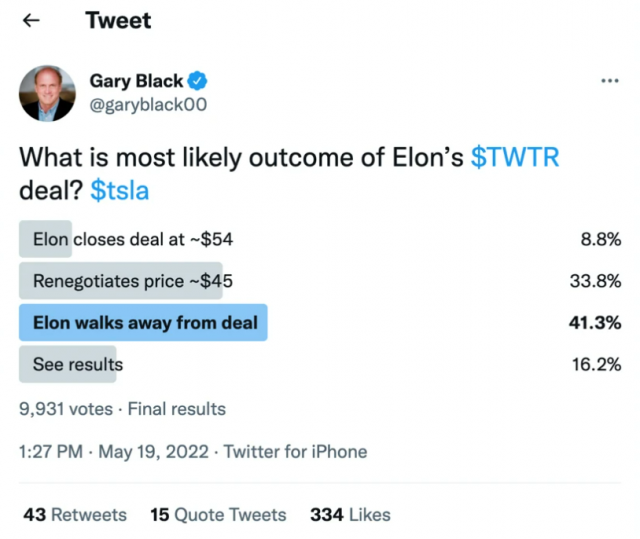
Task: View the 43 Retweets list
Action: click(75, 515)
